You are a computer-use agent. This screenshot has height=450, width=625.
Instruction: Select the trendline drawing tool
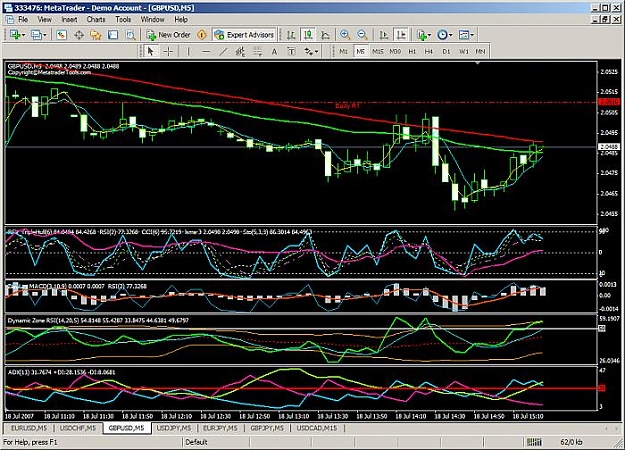223,51
